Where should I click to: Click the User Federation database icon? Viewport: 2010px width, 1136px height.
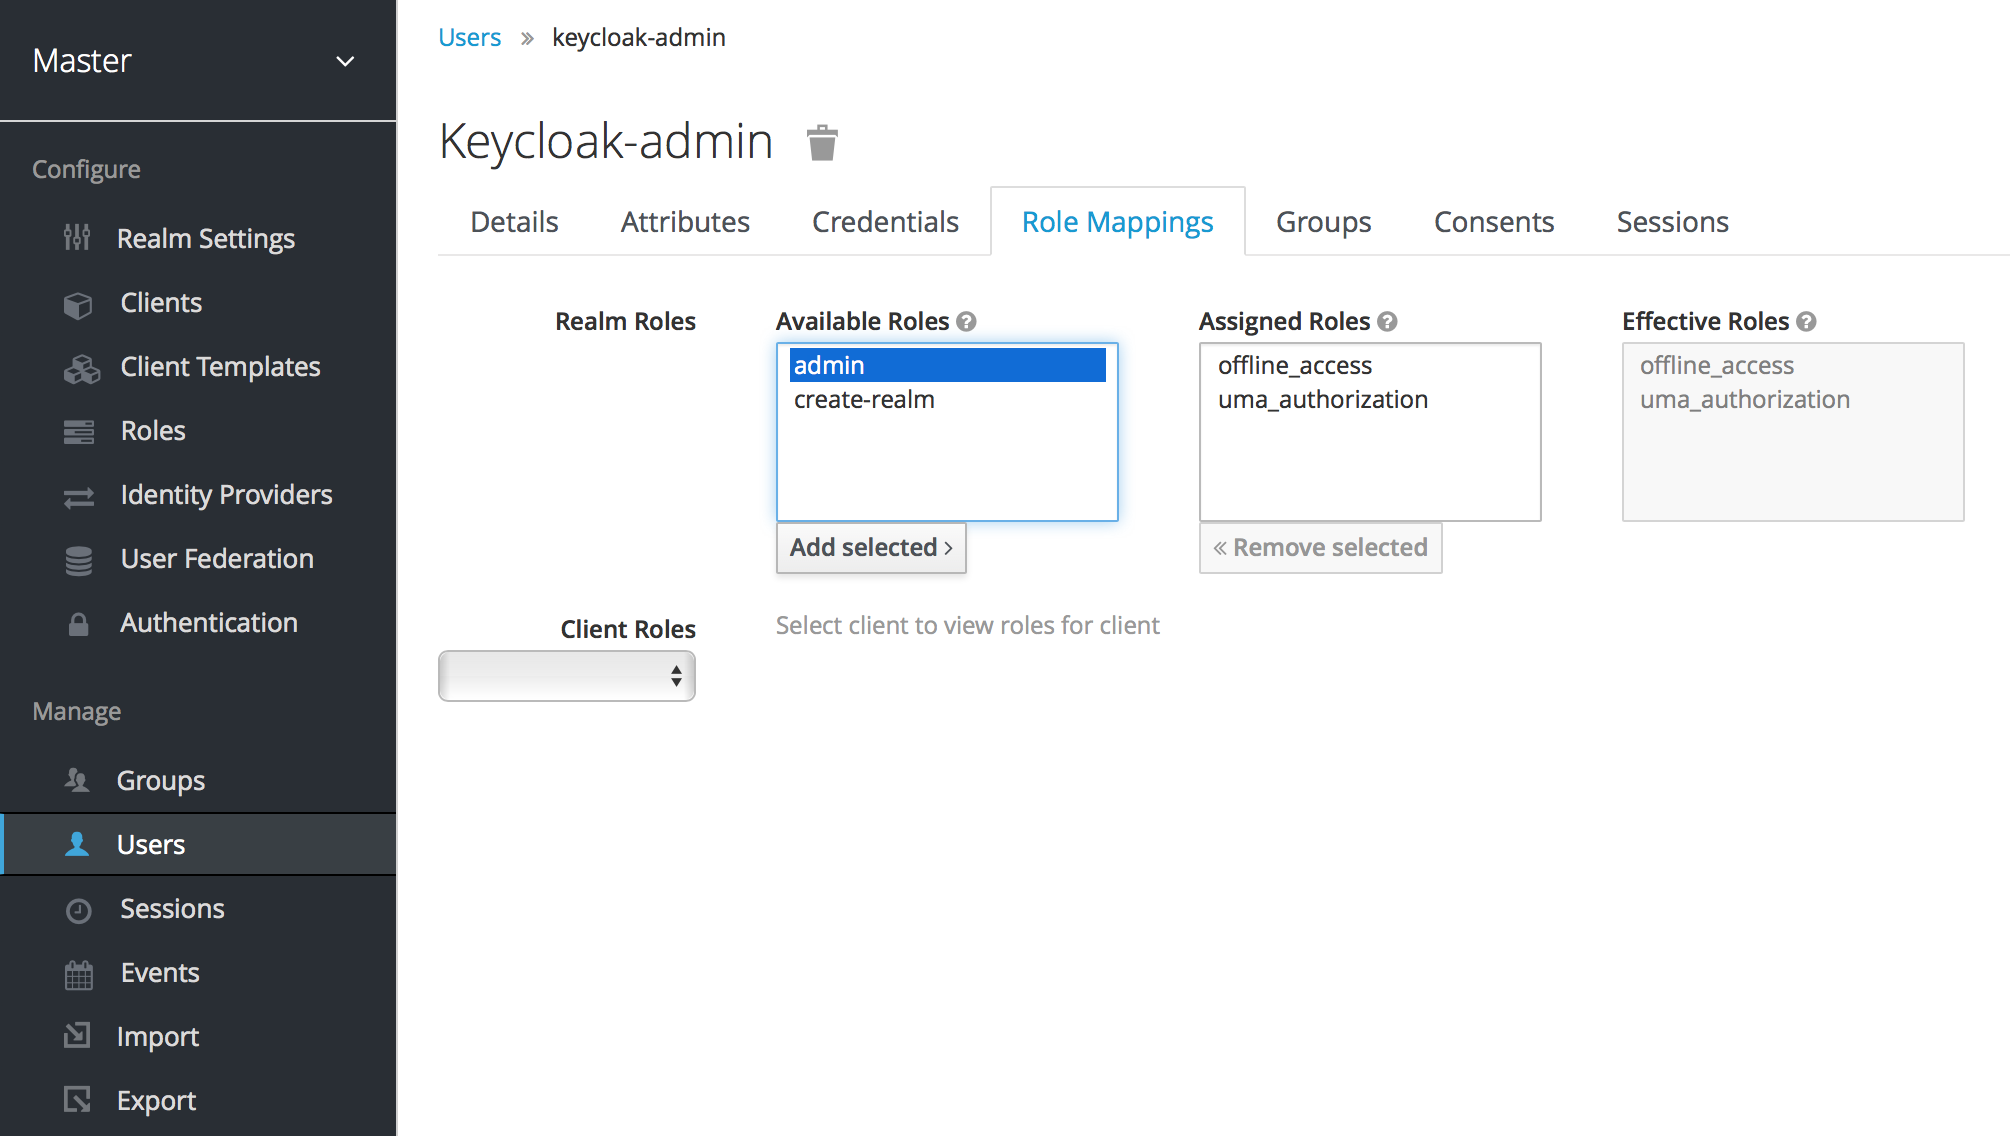(78, 560)
